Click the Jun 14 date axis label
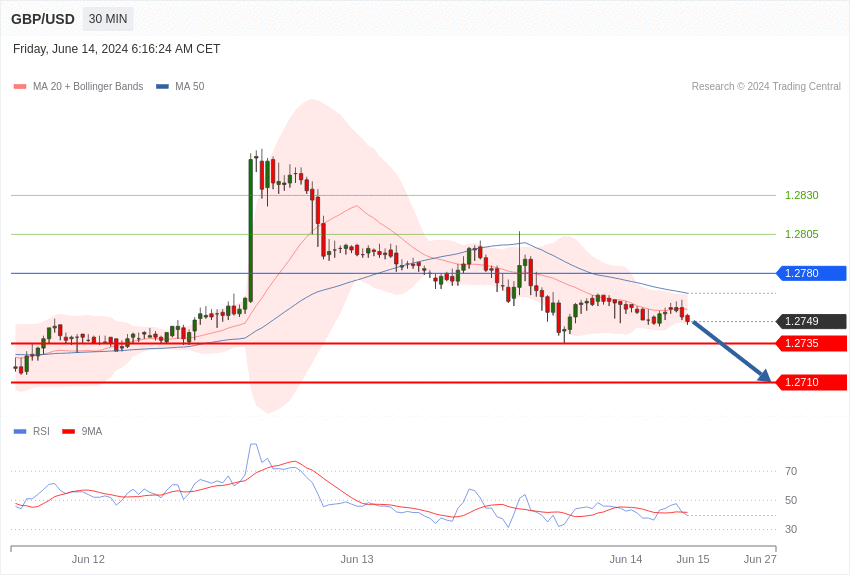Image resolution: width=850 pixels, height=576 pixels. click(626, 559)
